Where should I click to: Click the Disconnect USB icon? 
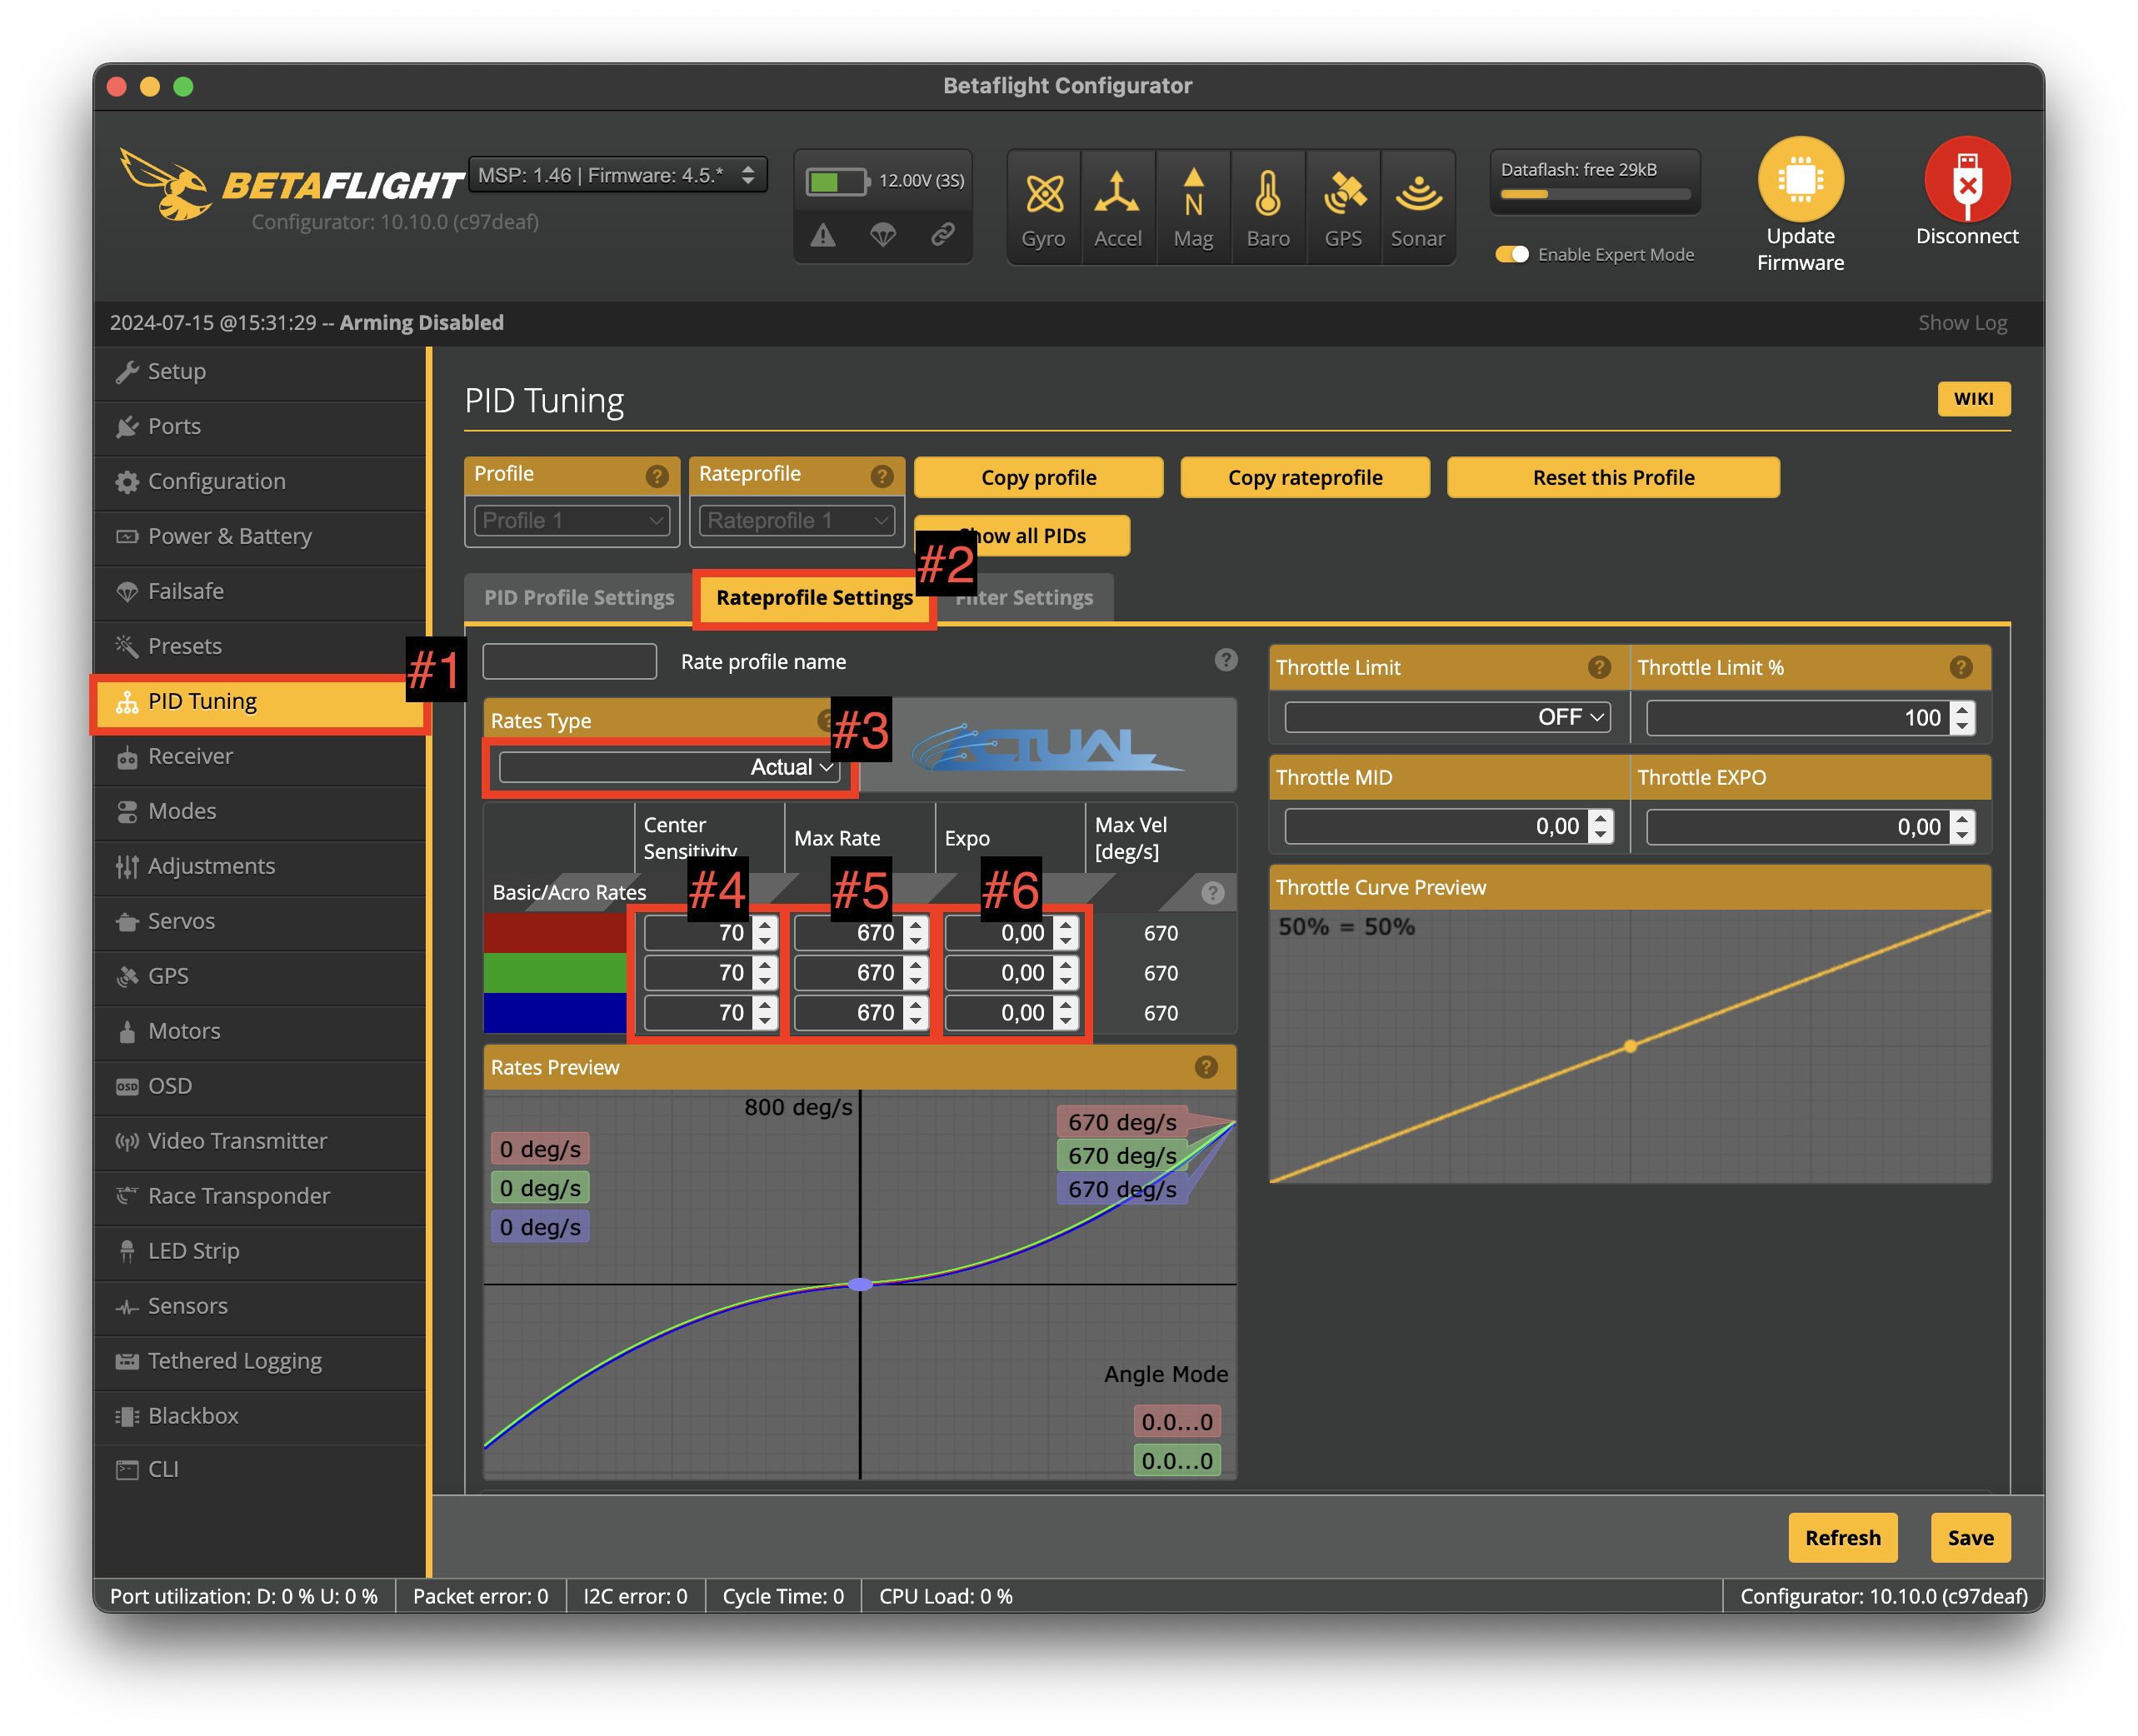1966,180
